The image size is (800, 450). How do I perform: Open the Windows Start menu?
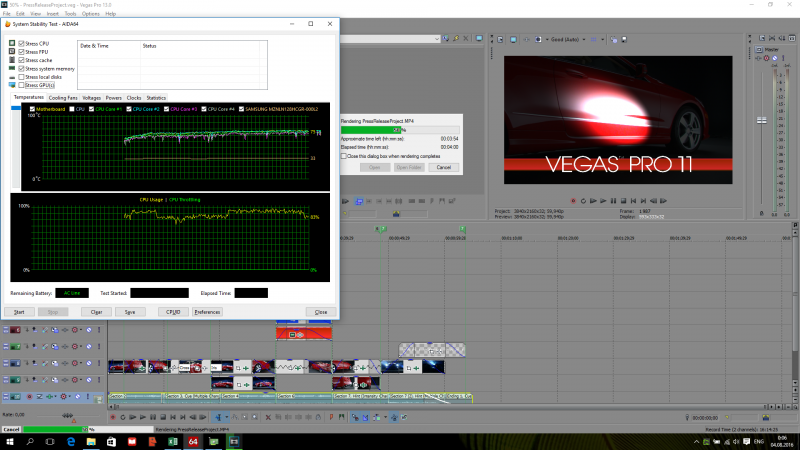[9, 440]
